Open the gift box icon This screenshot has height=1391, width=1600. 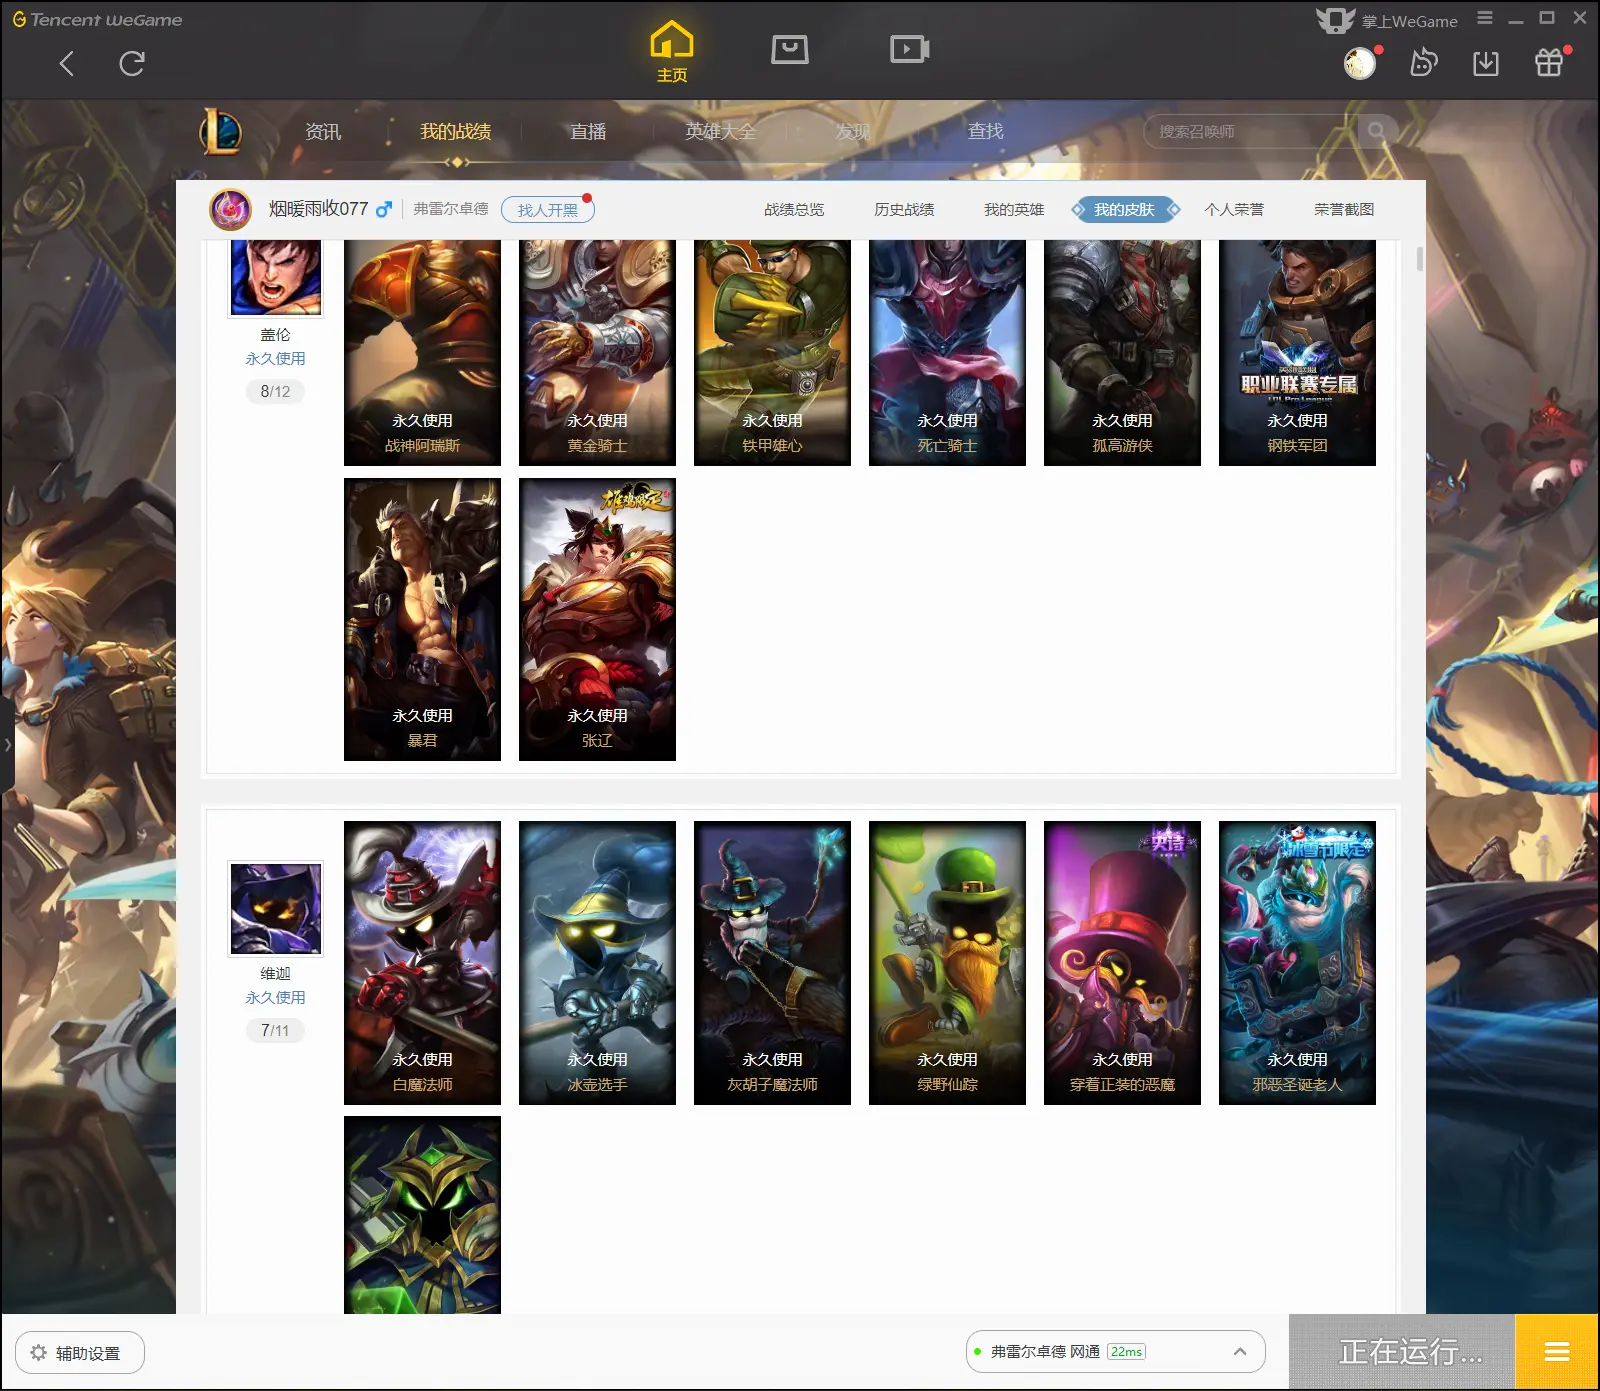coord(1549,63)
